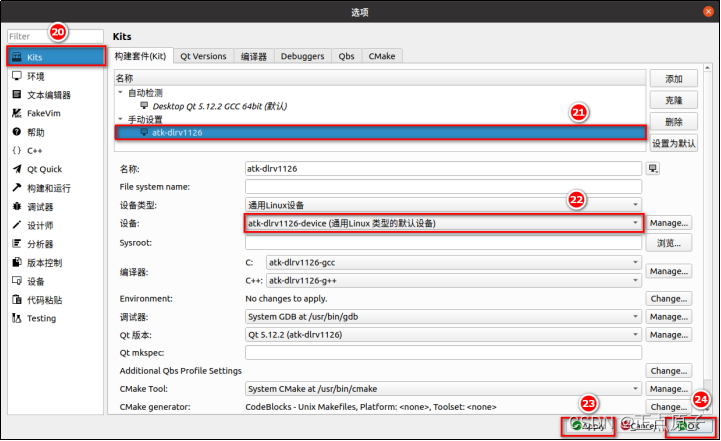Viewport: 721px width, 441px height.
Task: Open the 分析器 category icon
Action: click(17, 244)
